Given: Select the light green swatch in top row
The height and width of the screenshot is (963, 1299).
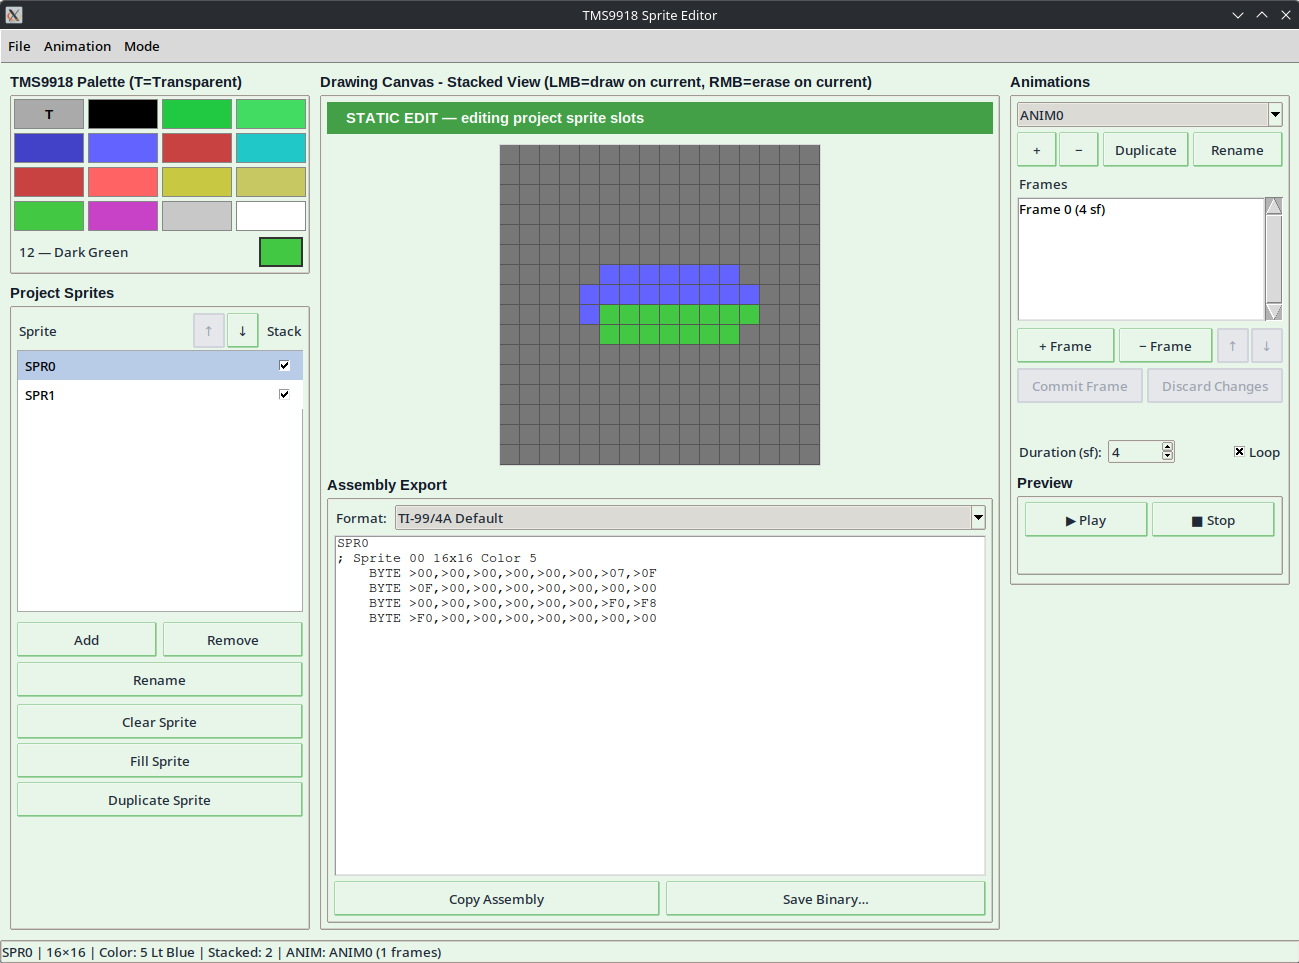Looking at the screenshot, I should (x=271, y=114).
